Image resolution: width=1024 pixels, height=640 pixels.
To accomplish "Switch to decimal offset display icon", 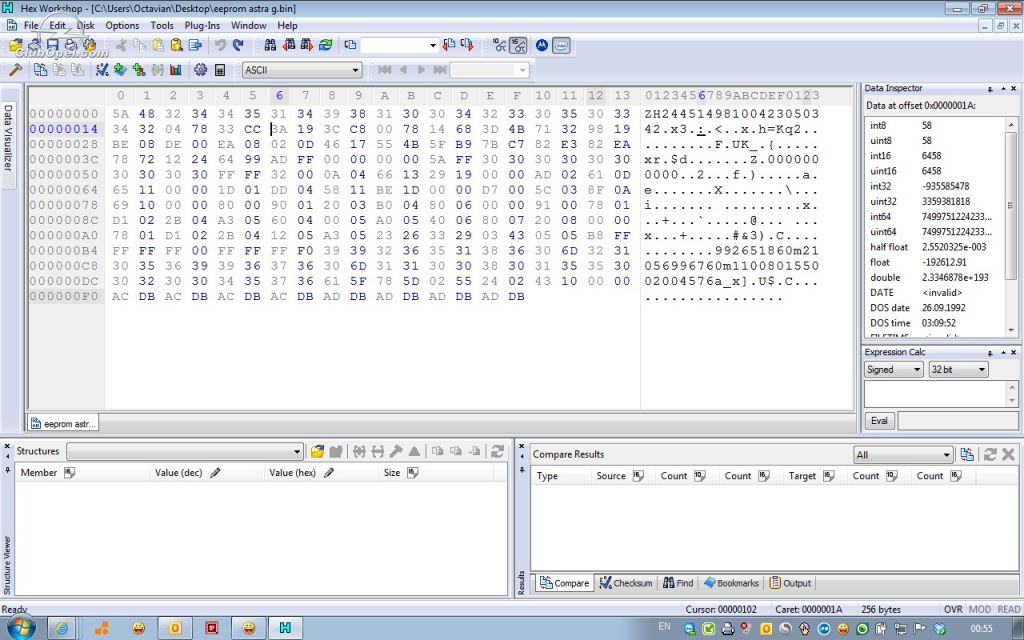I will (x=500, y=45).
